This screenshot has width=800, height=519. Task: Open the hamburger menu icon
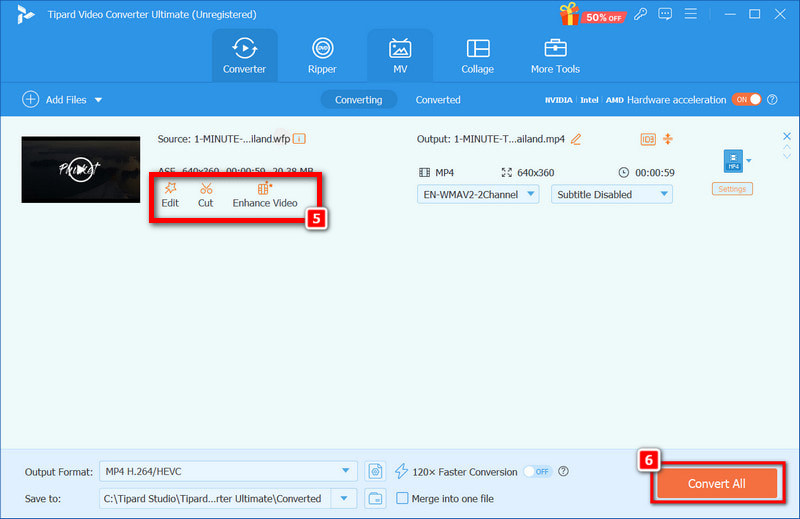(691, 14)
